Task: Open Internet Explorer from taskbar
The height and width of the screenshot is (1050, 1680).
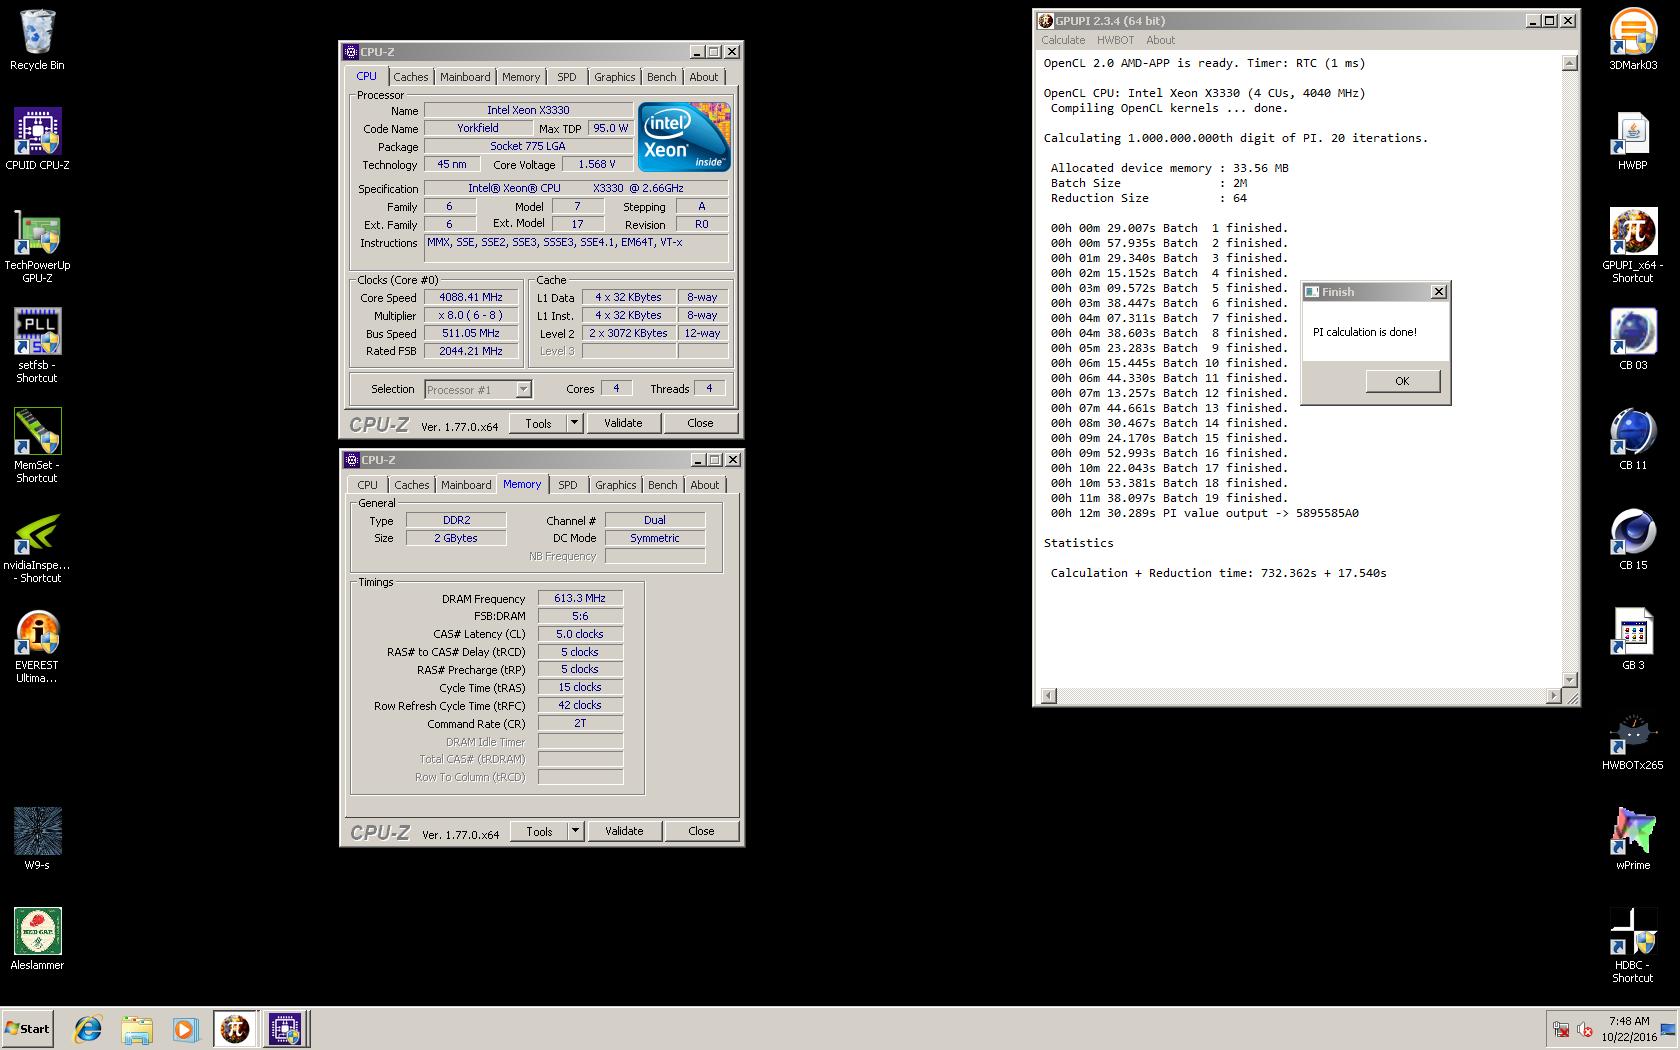Action: pos(88,1028)
